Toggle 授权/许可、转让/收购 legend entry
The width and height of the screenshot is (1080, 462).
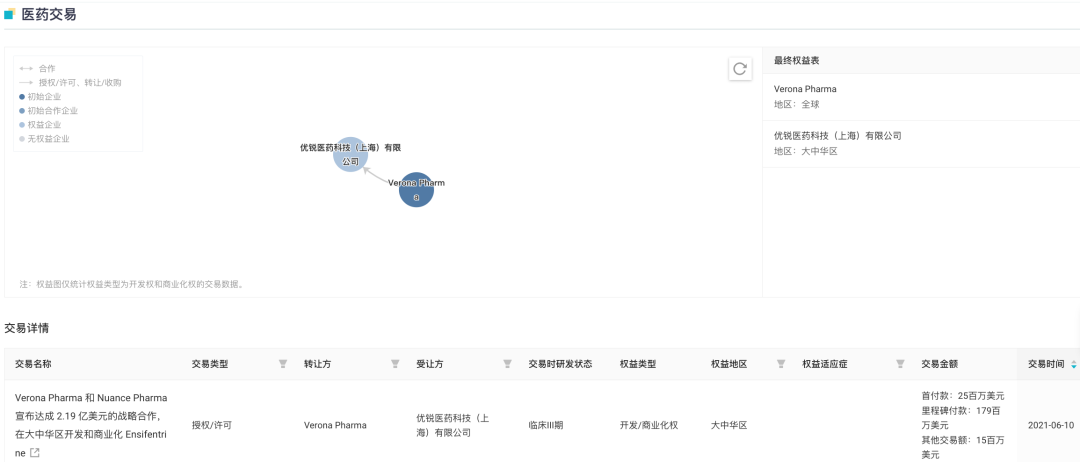point(70,83)
